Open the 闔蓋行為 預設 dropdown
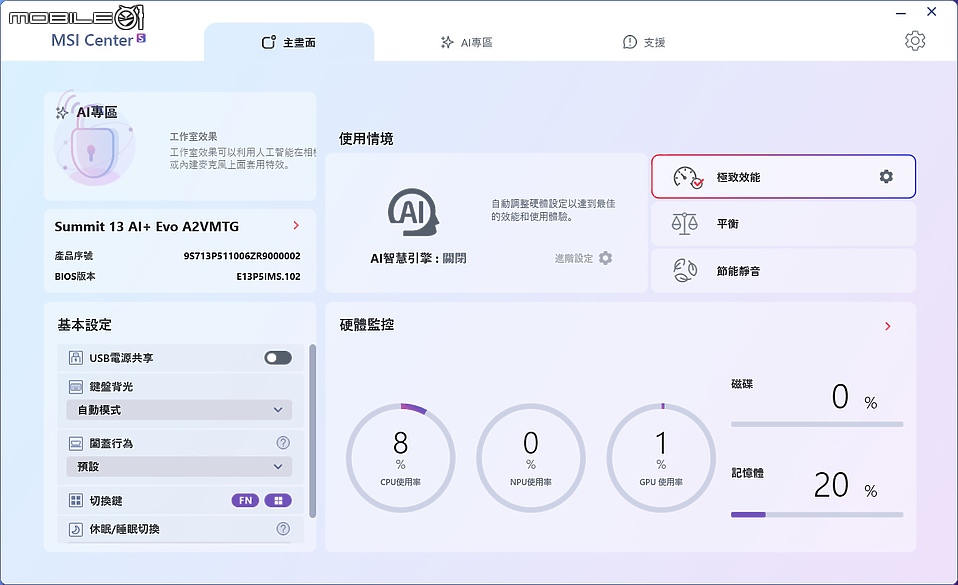 [179, 466]
